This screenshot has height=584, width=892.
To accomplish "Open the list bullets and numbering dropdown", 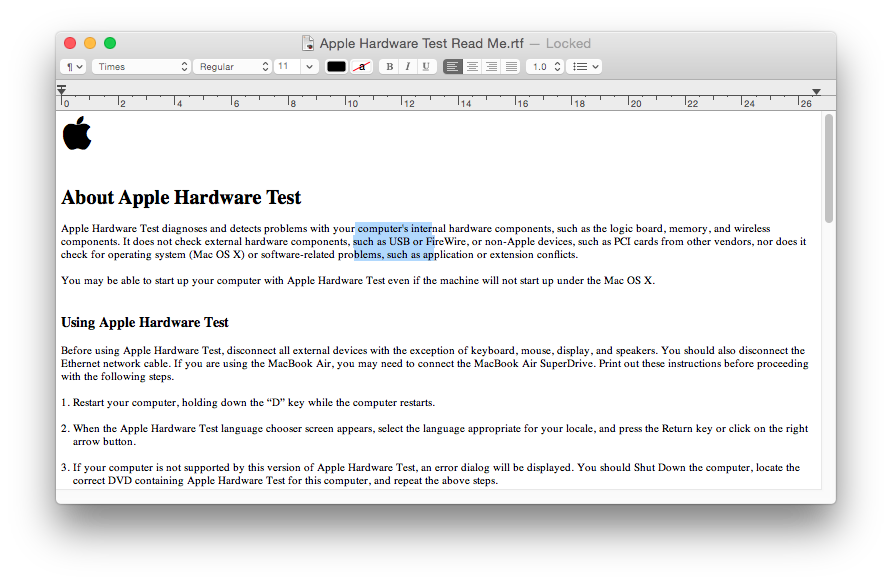I will [584, 67].
